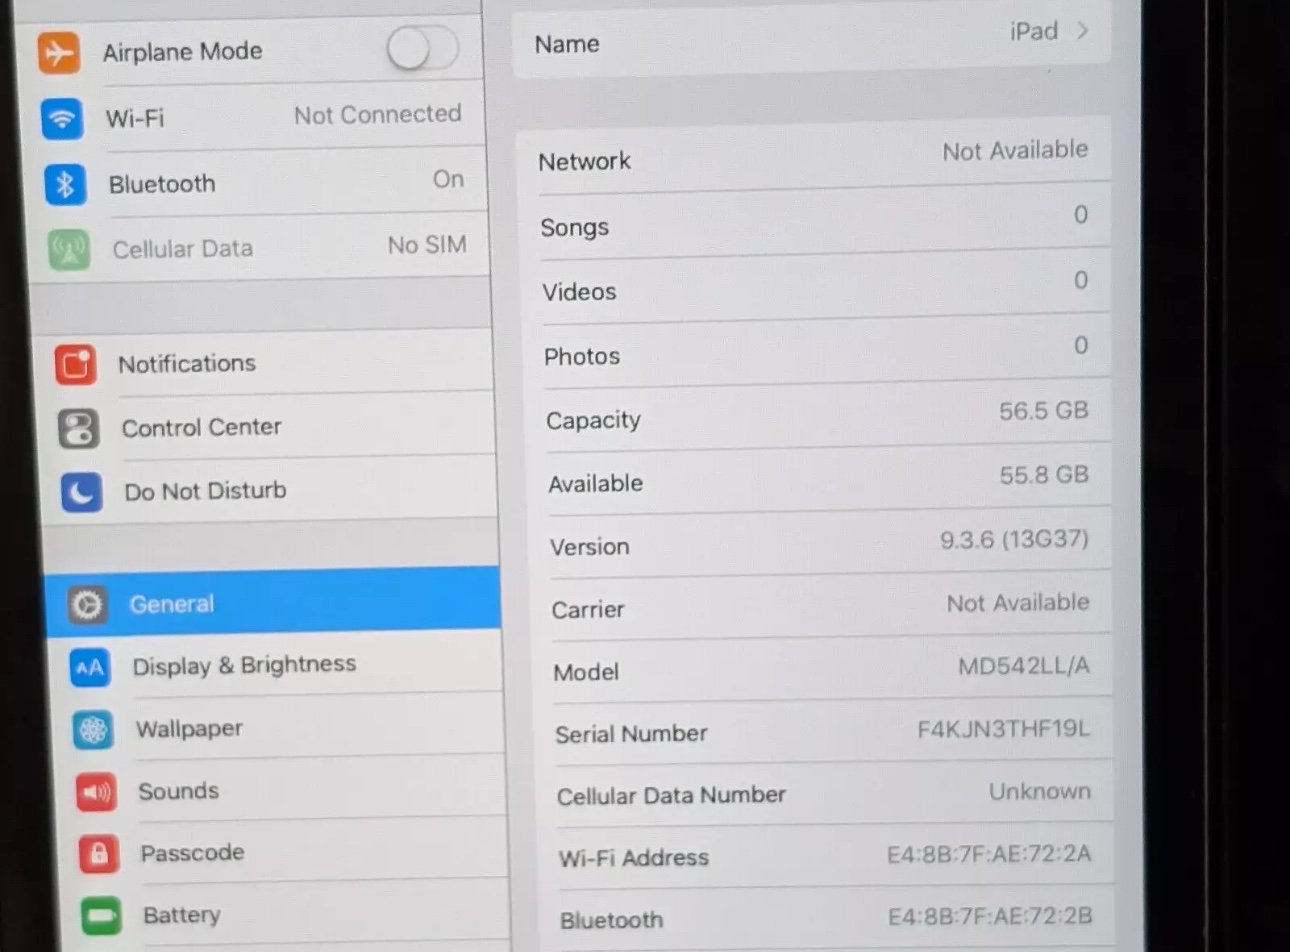Tap the Available row label
This screenshot has height=952, width=1290.
click(x=596, y=484)
